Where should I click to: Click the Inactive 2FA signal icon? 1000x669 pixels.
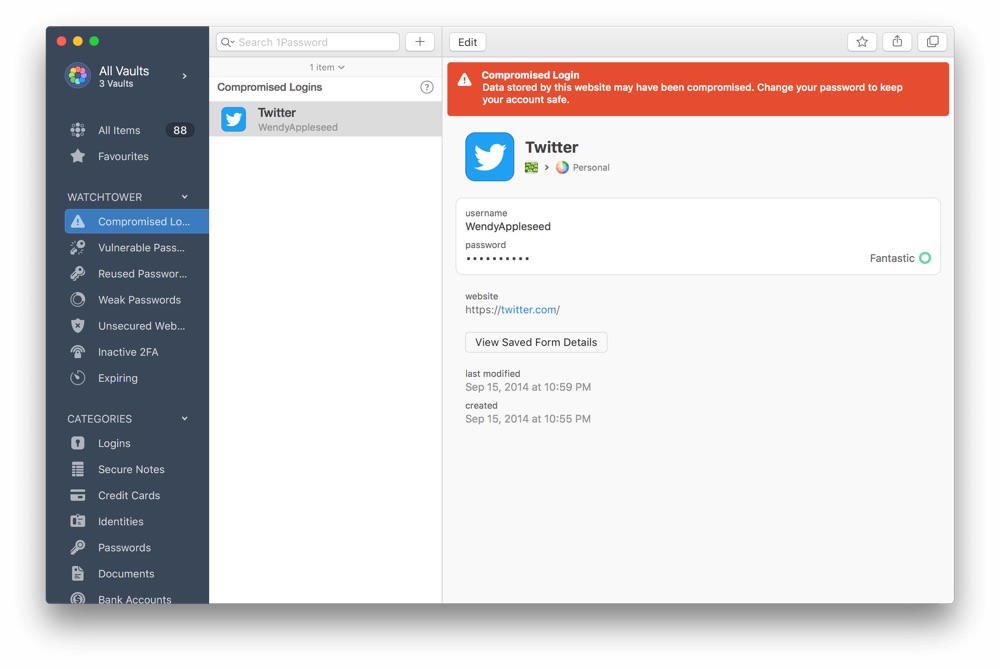(x=78, y=352)
